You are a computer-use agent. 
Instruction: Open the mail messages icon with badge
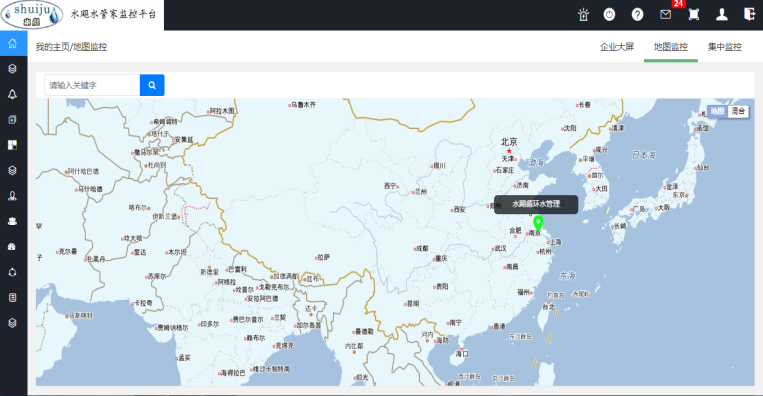tap(666, 14)
